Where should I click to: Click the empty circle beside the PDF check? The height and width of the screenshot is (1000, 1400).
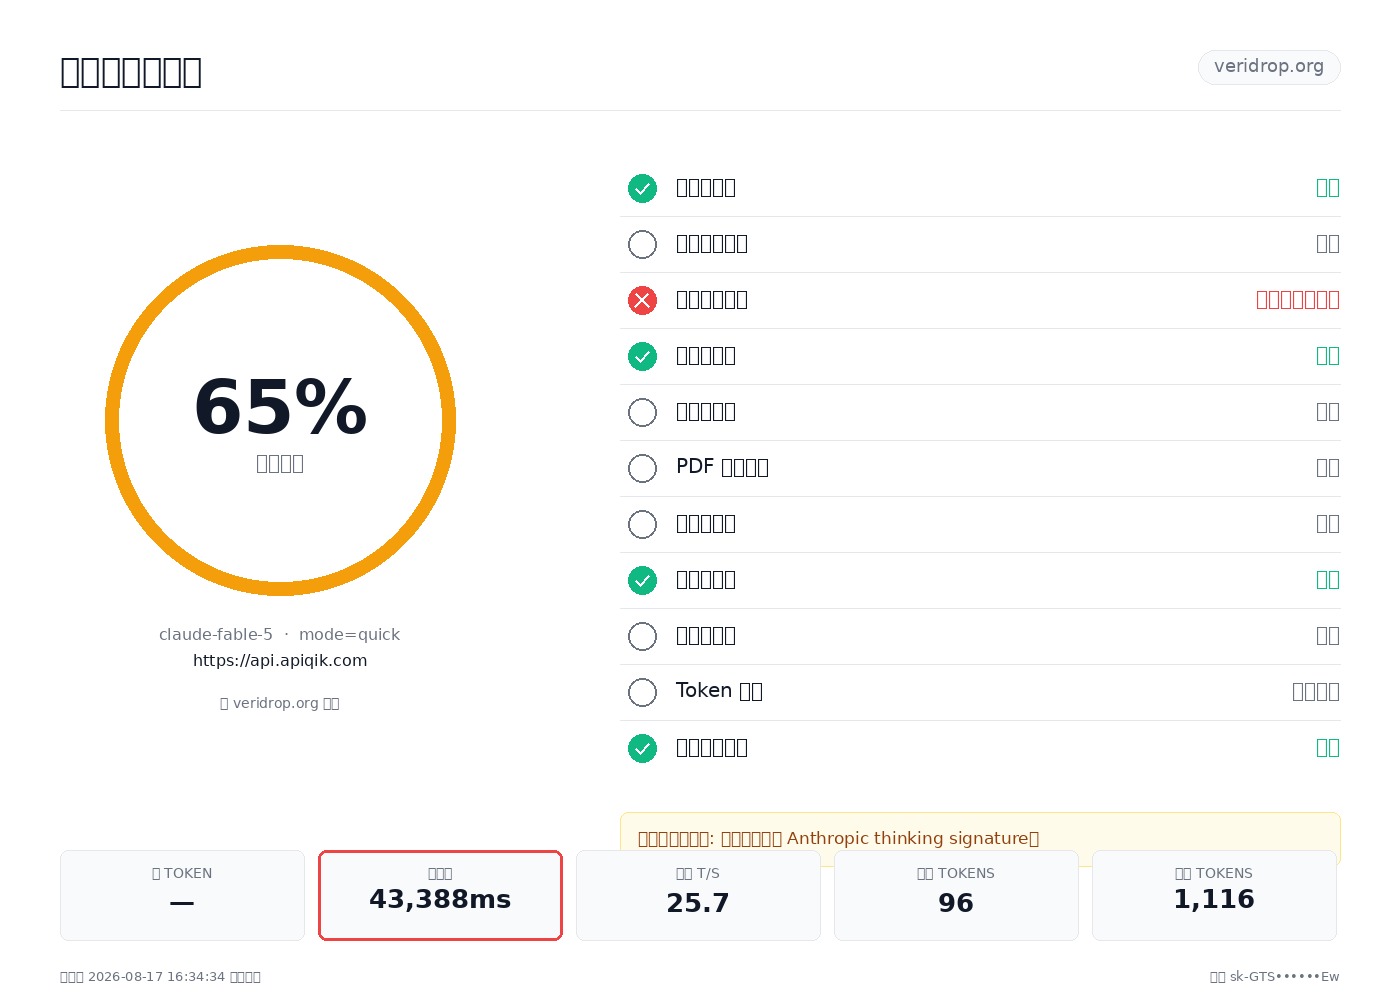642,468
